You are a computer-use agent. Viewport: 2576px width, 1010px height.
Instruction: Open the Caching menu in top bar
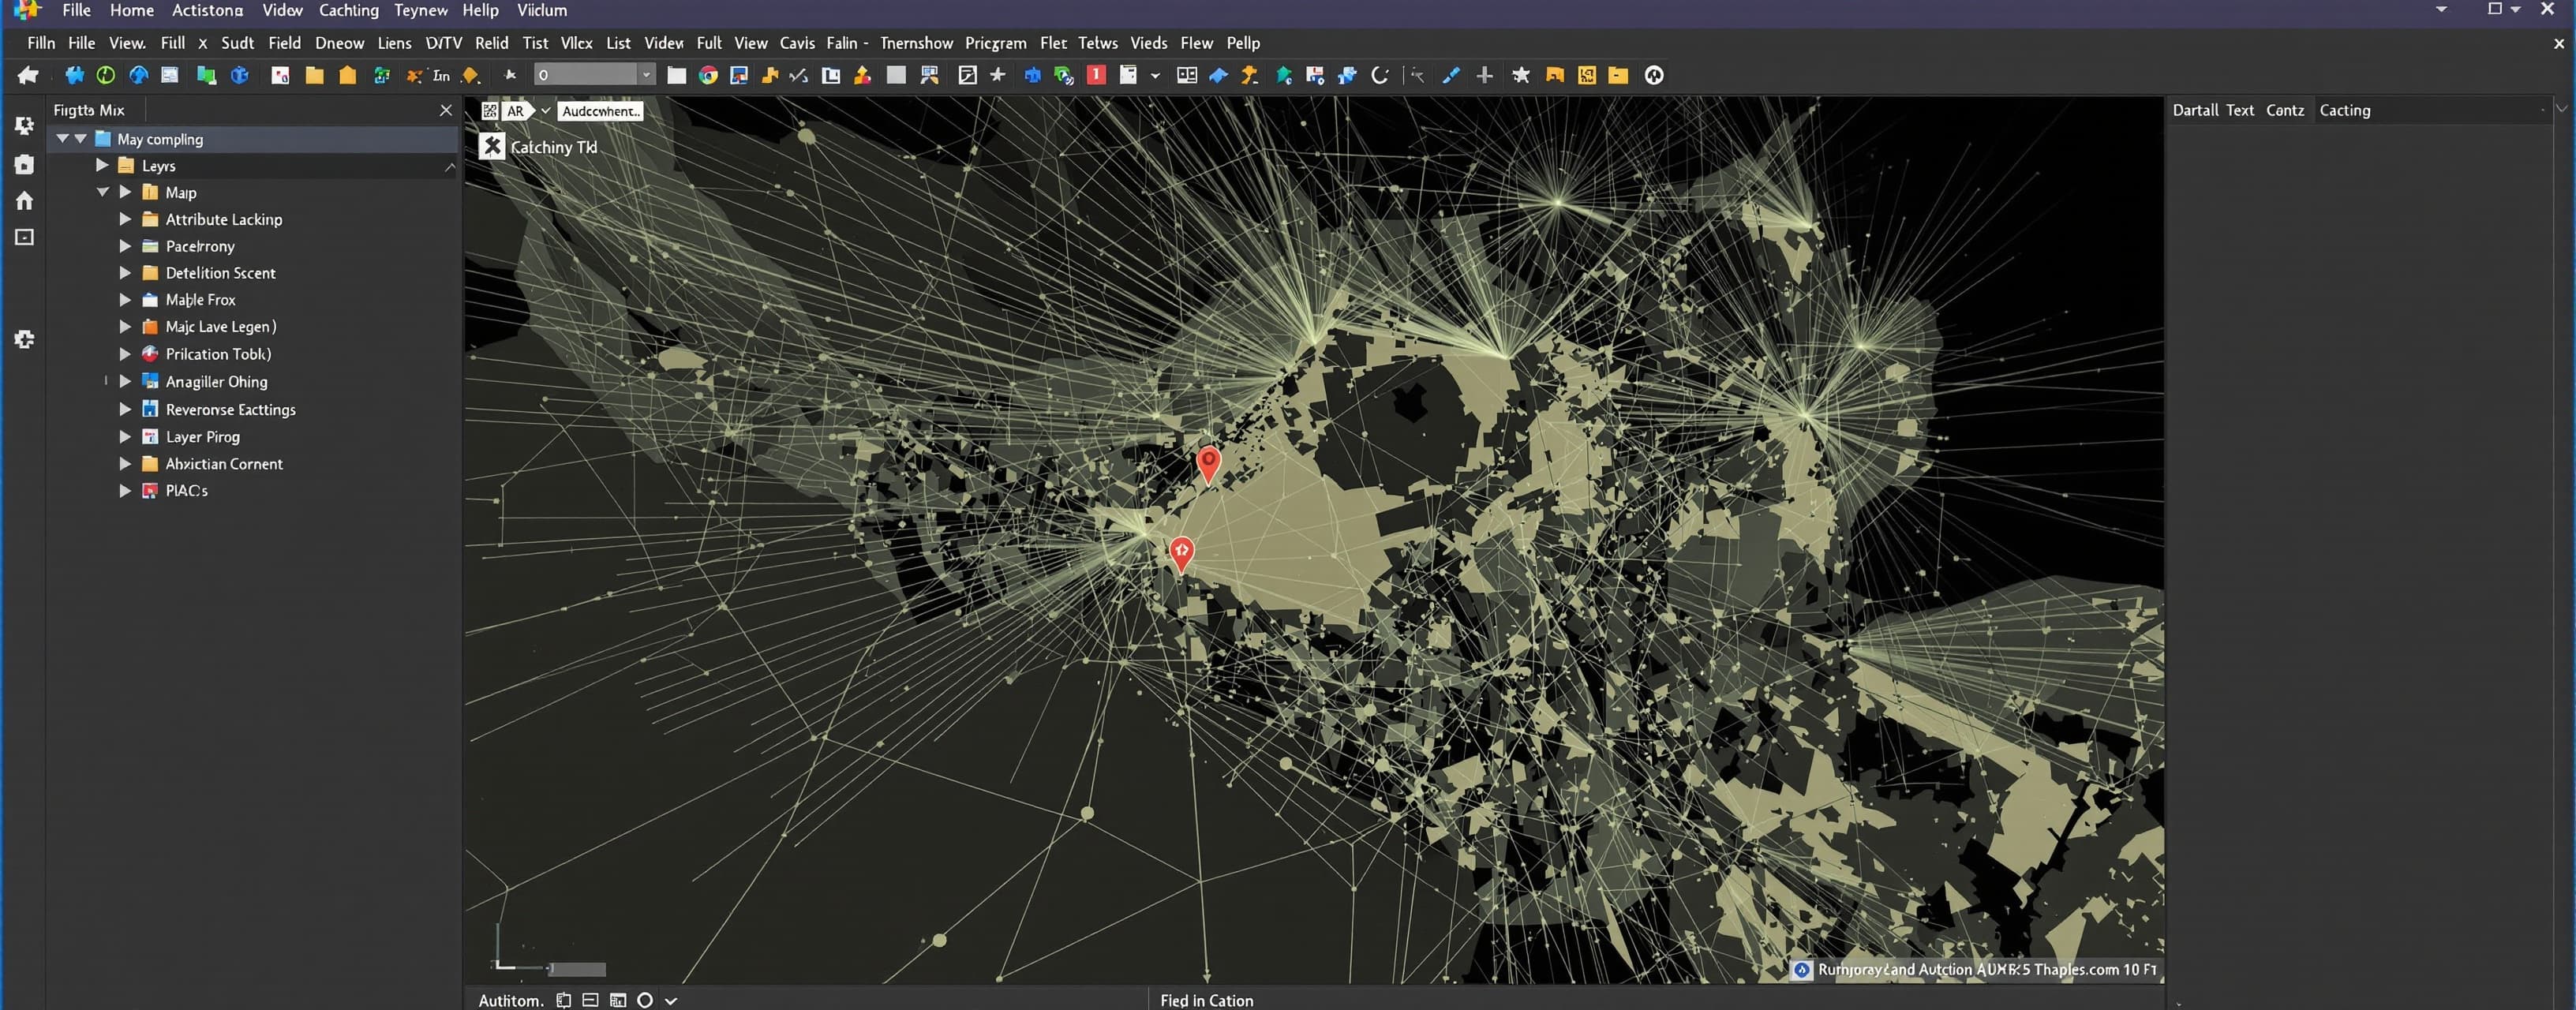[348, 10]
